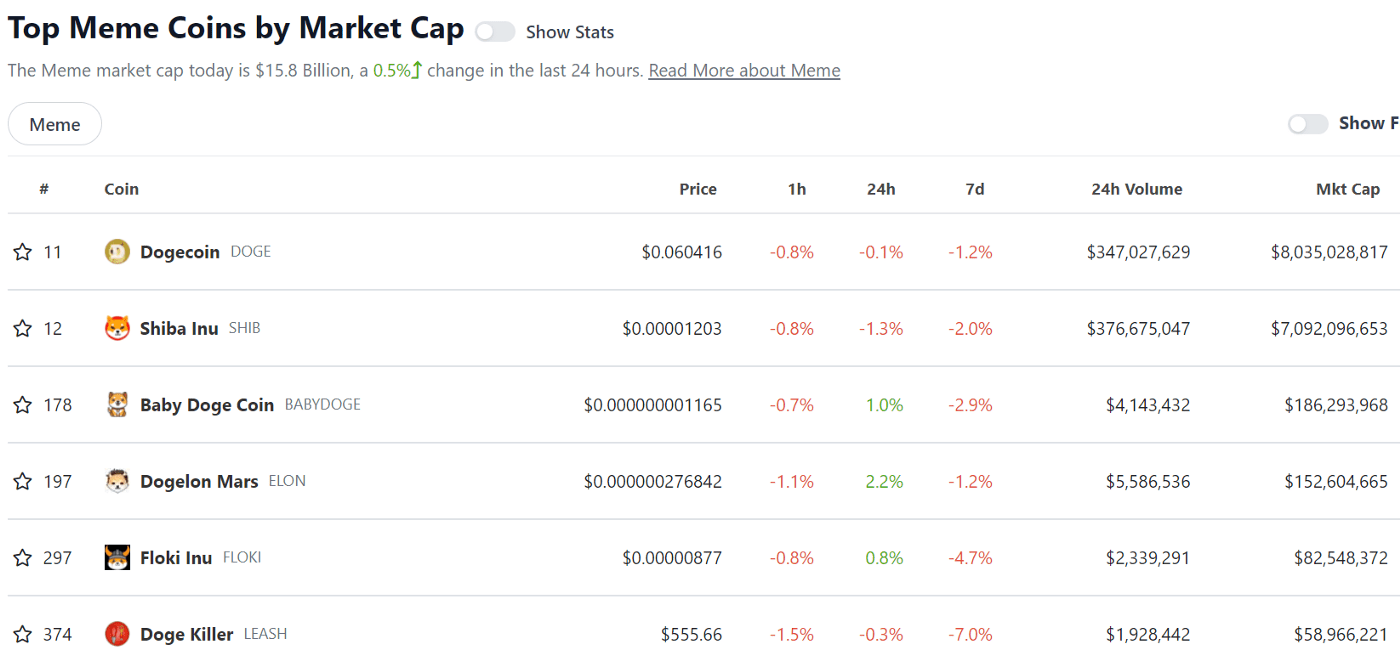Toggle the Show Stats switch
The image size is (1400, 655).
[495, 32]
